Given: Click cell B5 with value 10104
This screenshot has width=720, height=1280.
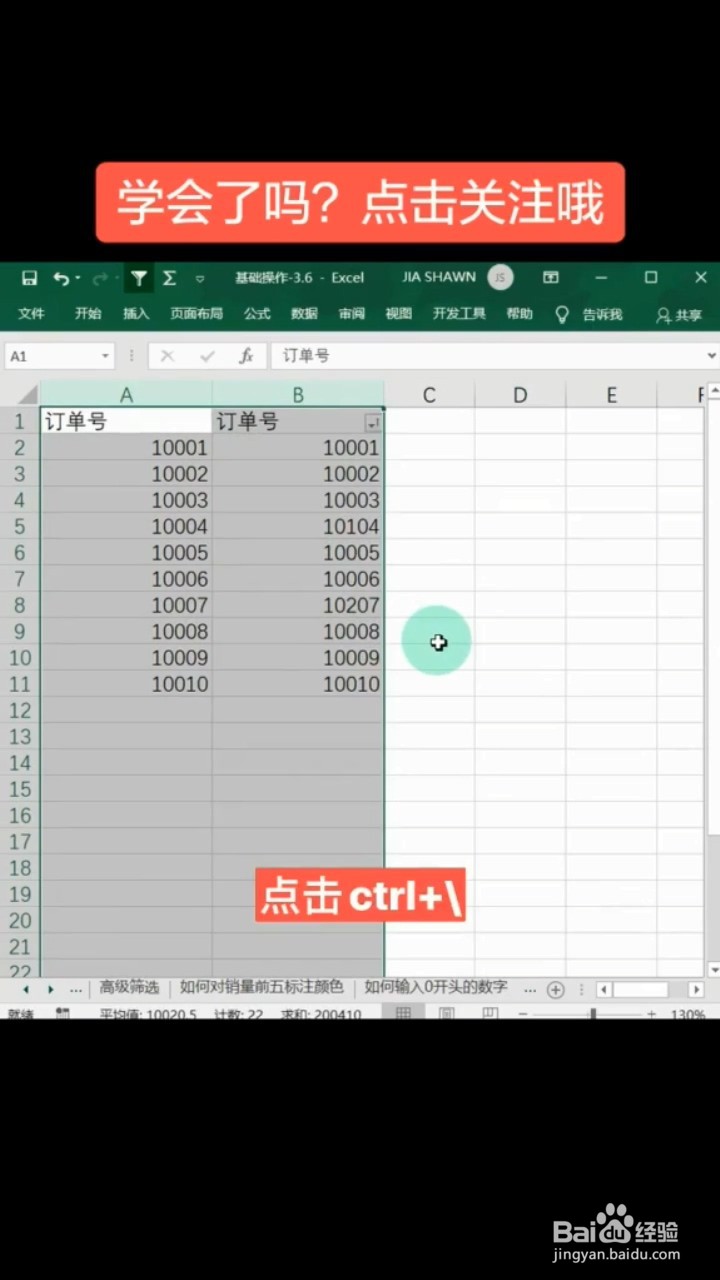Looking at the screenshot, I should point(298,526).
